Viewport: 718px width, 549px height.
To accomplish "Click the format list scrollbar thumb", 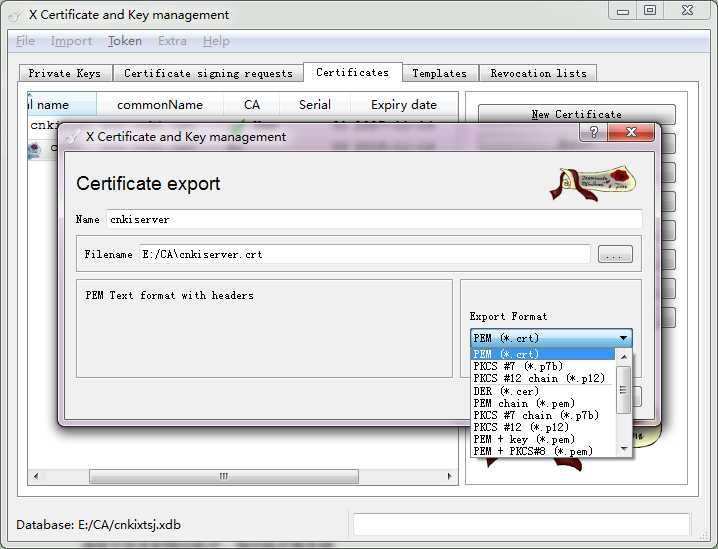I will pyautogui.click(x=624, y=390).
